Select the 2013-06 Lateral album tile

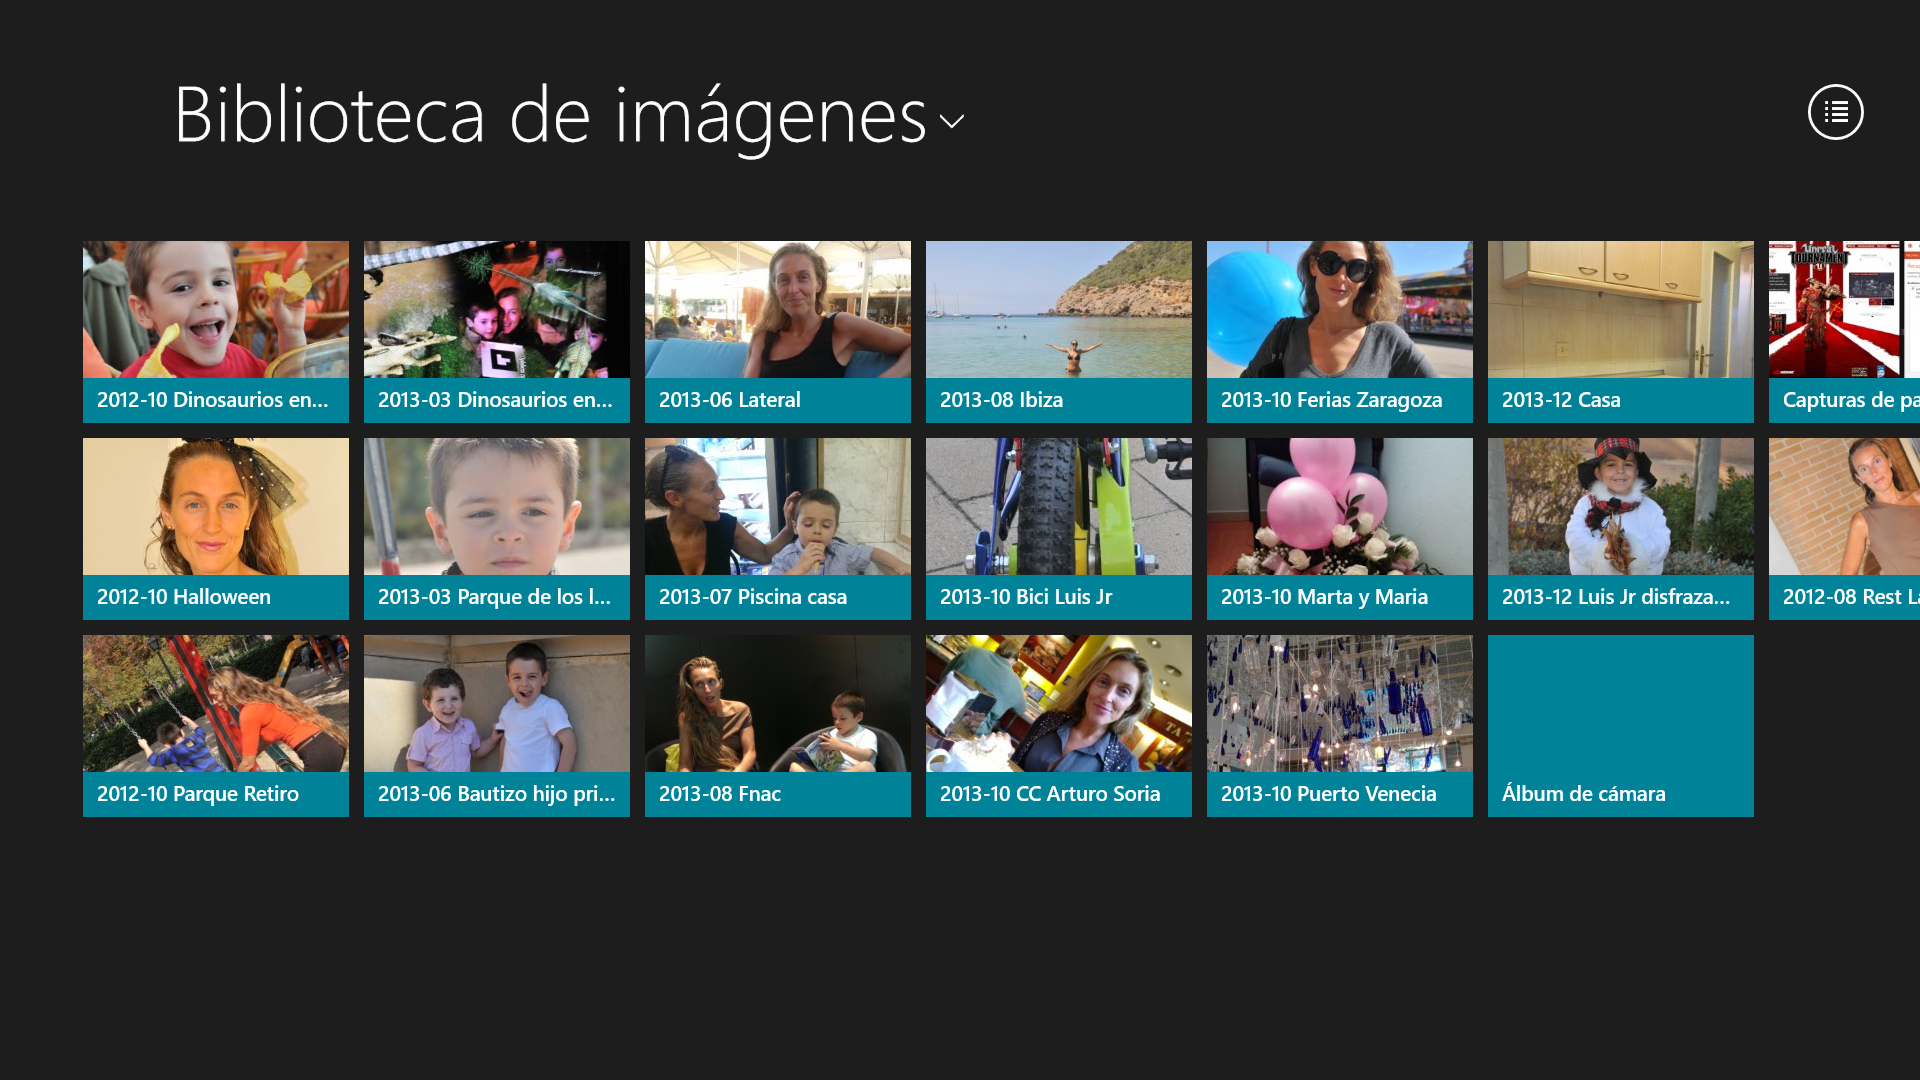[x=778, y=331]
